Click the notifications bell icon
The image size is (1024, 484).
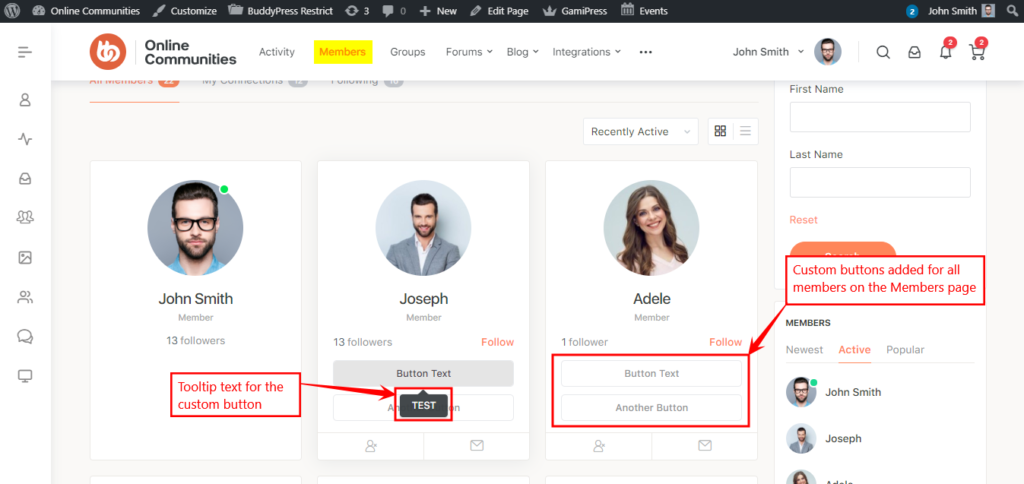click(945, 53)
